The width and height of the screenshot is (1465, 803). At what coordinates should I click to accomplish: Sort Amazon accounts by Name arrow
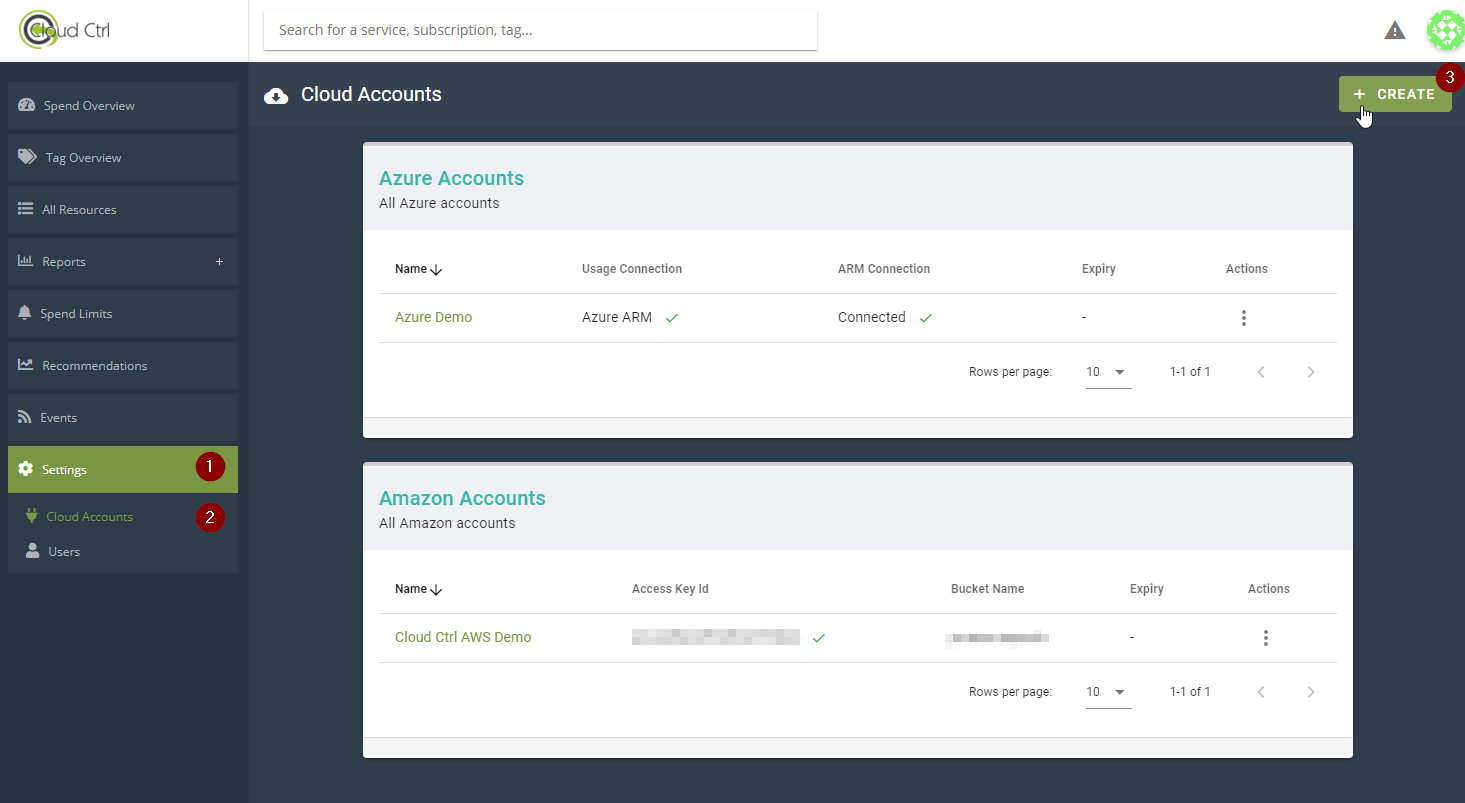(436, 590)
